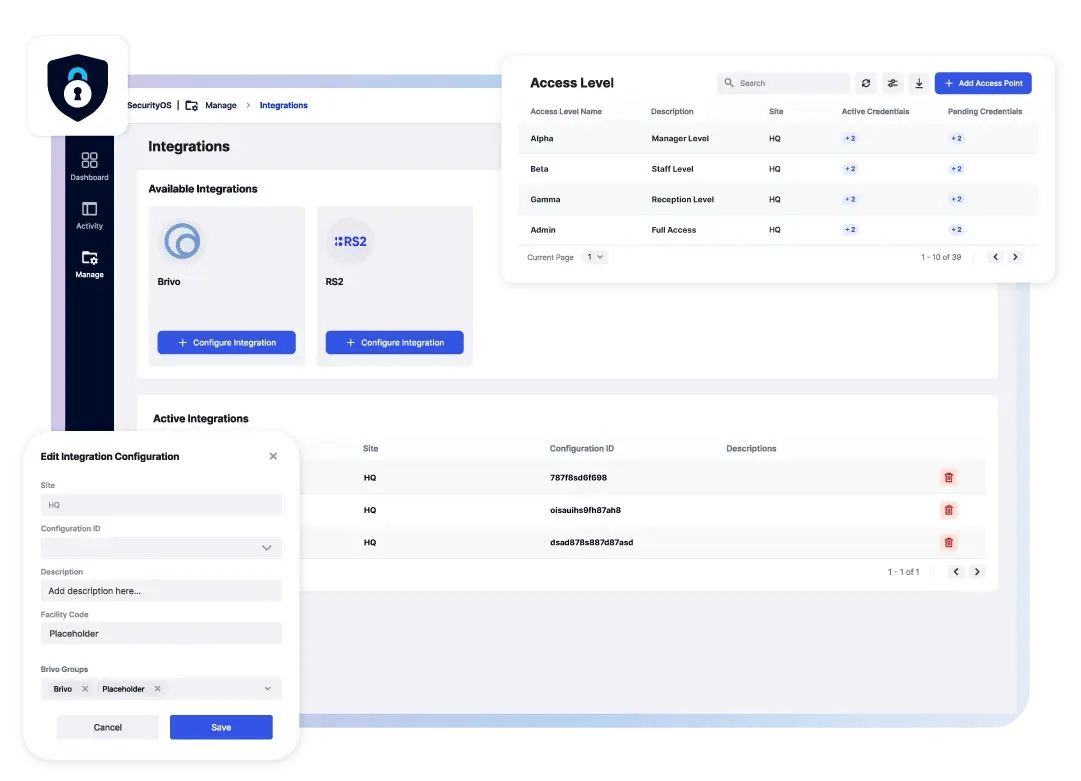
Task: Go to Manage in the breadcrumb
Action: click(220, 105)
